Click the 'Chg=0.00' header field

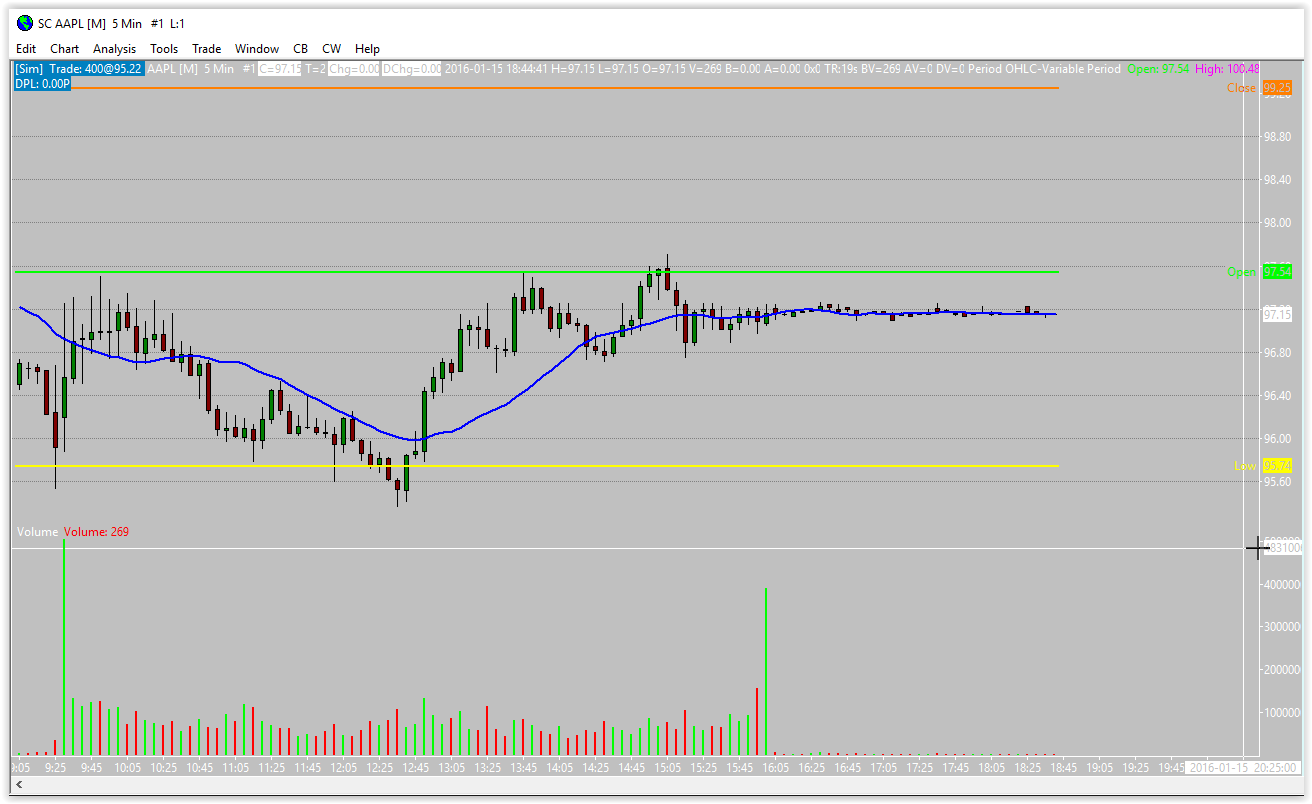click(x=355, y=69)
